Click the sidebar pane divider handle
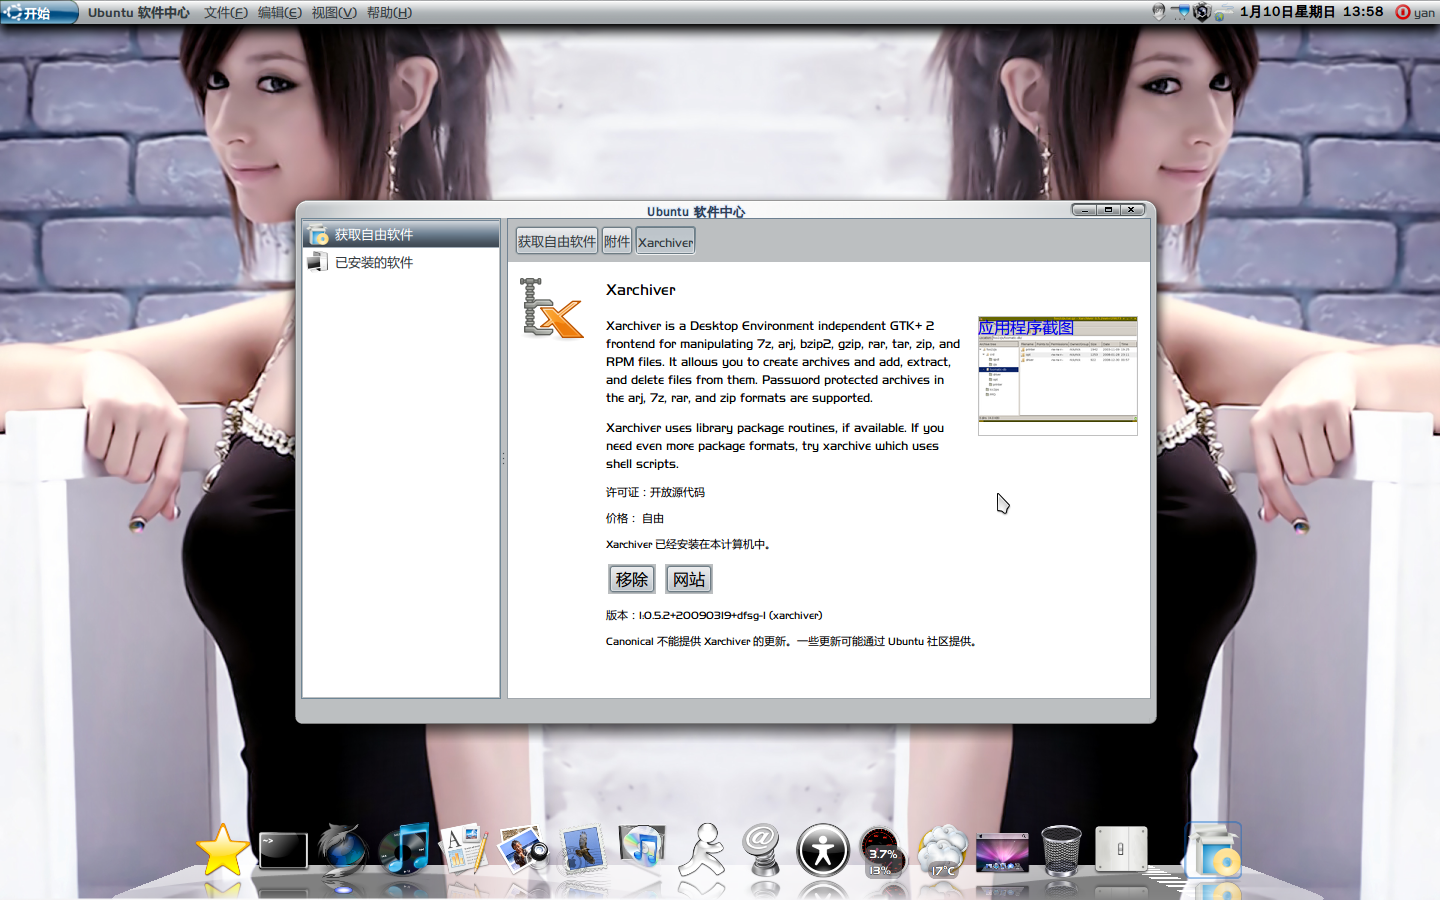 pyautogui.click(x=503, y=458)
